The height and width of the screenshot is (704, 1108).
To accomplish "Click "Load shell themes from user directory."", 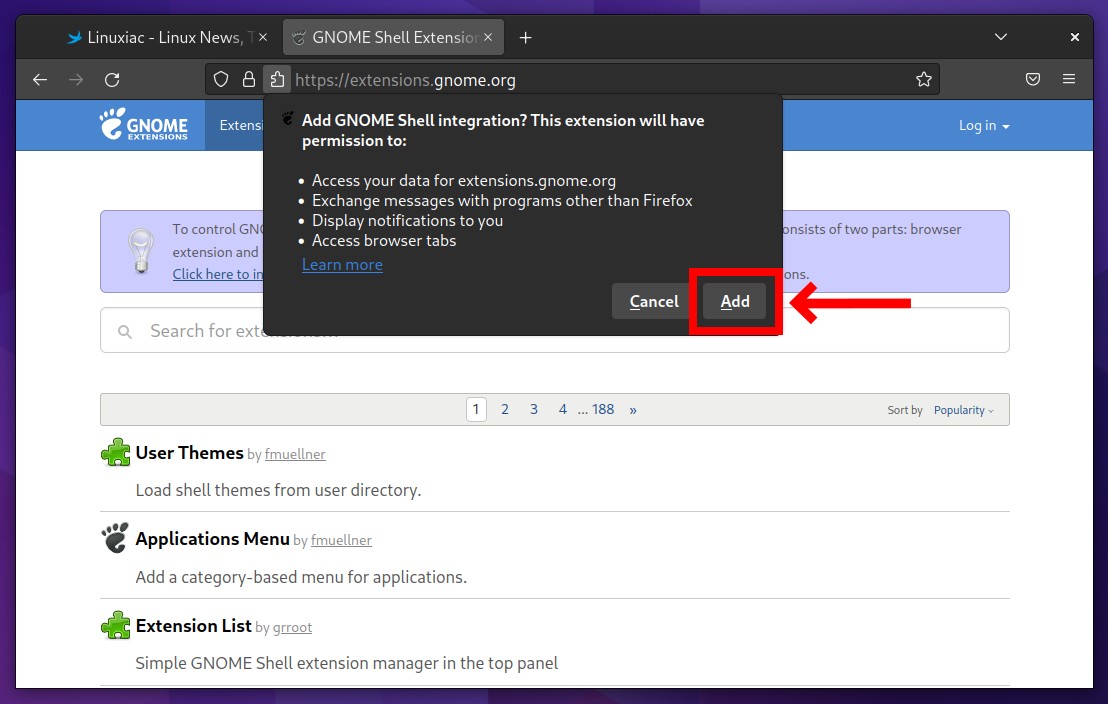I will [x=278, y=490].
